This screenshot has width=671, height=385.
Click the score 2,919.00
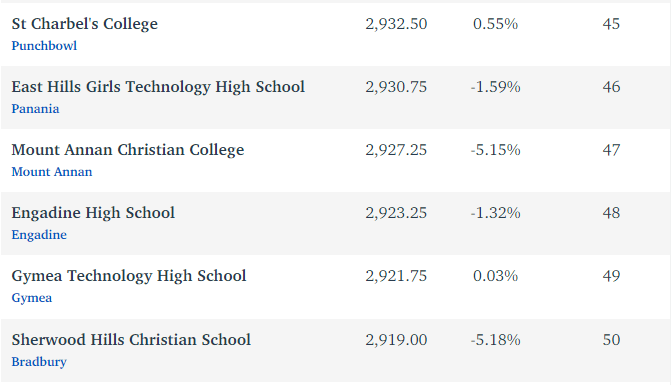[x=396, y=340]
